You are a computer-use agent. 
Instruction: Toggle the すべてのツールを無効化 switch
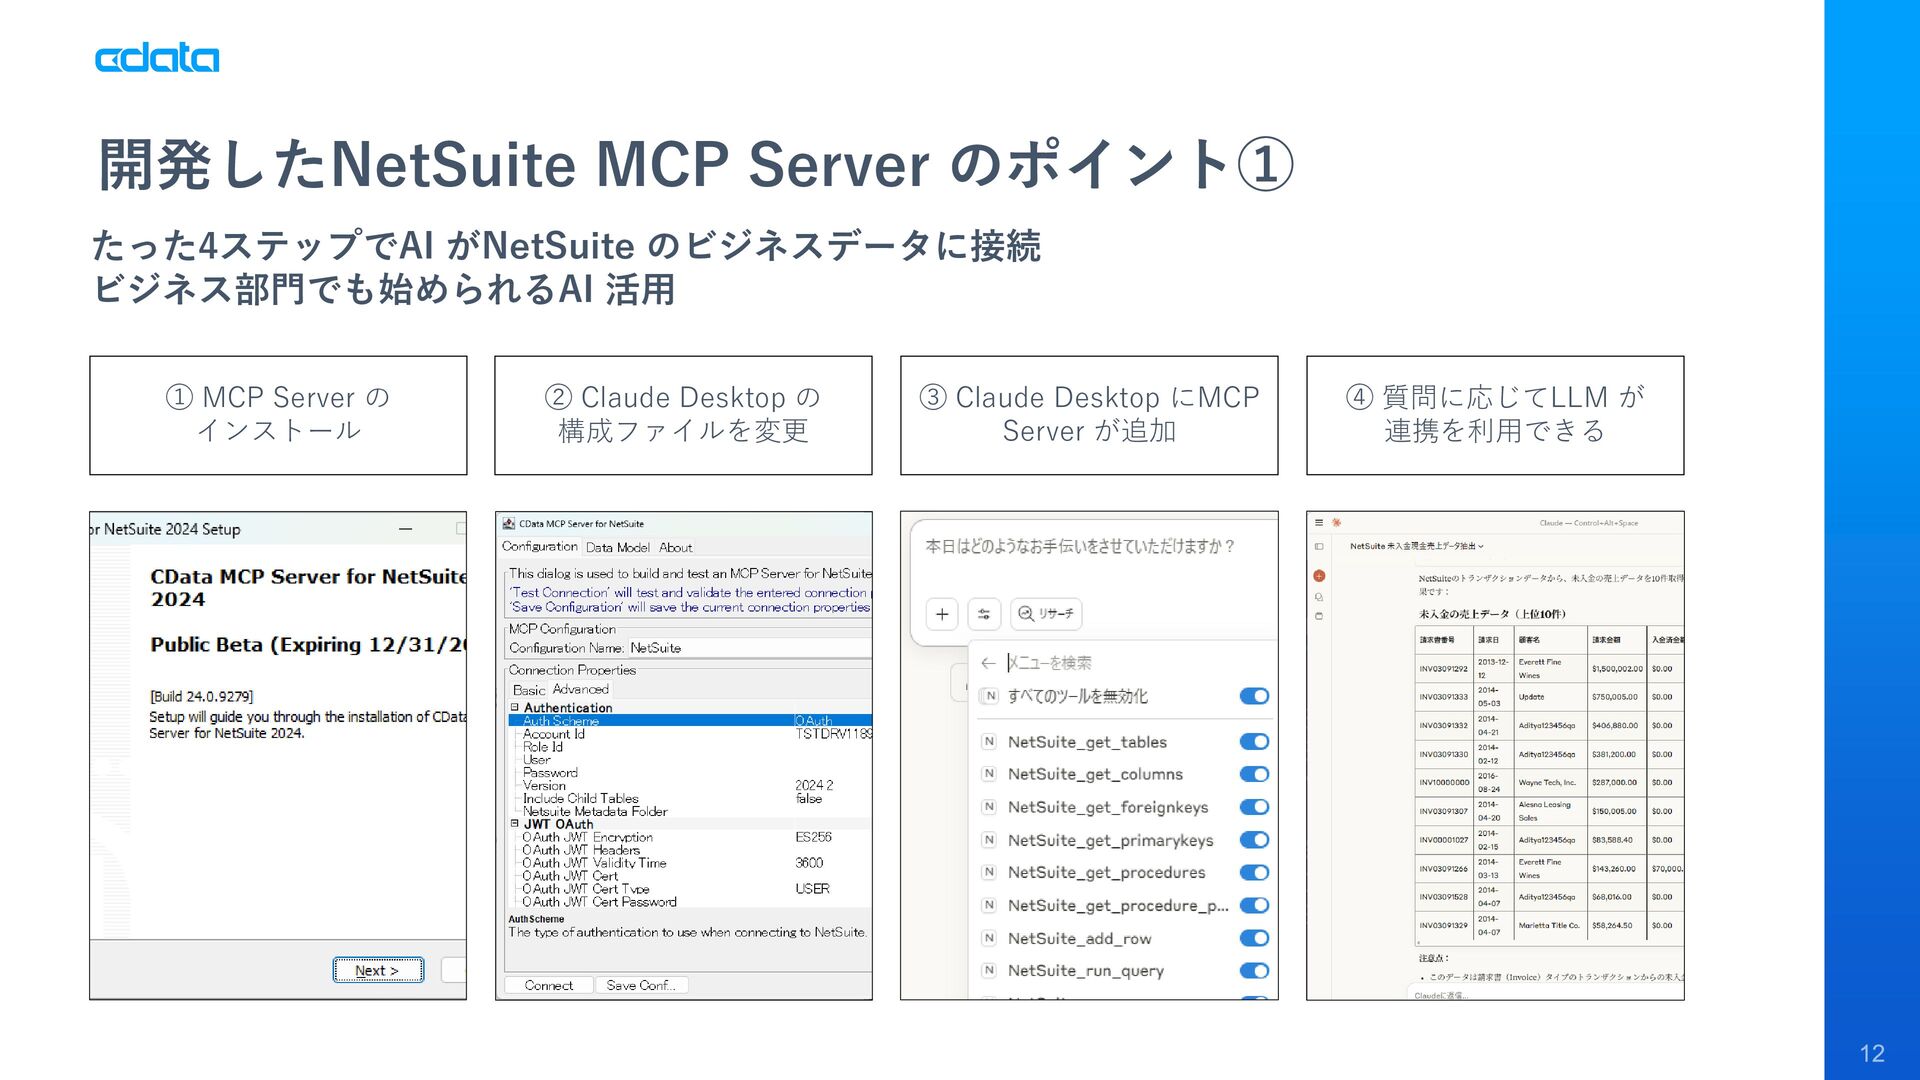[1254, 696]
